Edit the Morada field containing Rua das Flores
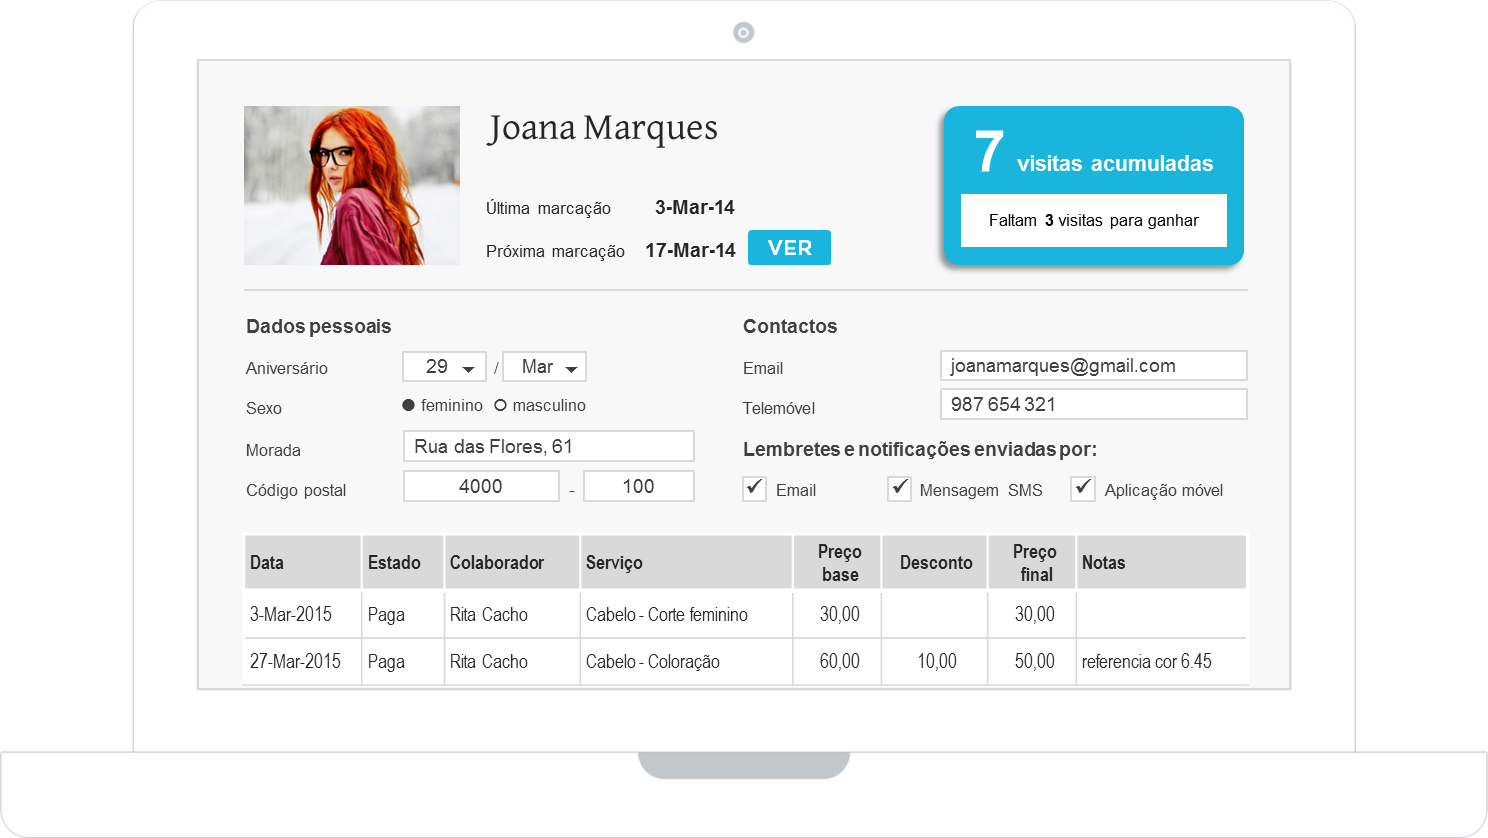This screenshot has height=838, width=1488. coord(548,445)
